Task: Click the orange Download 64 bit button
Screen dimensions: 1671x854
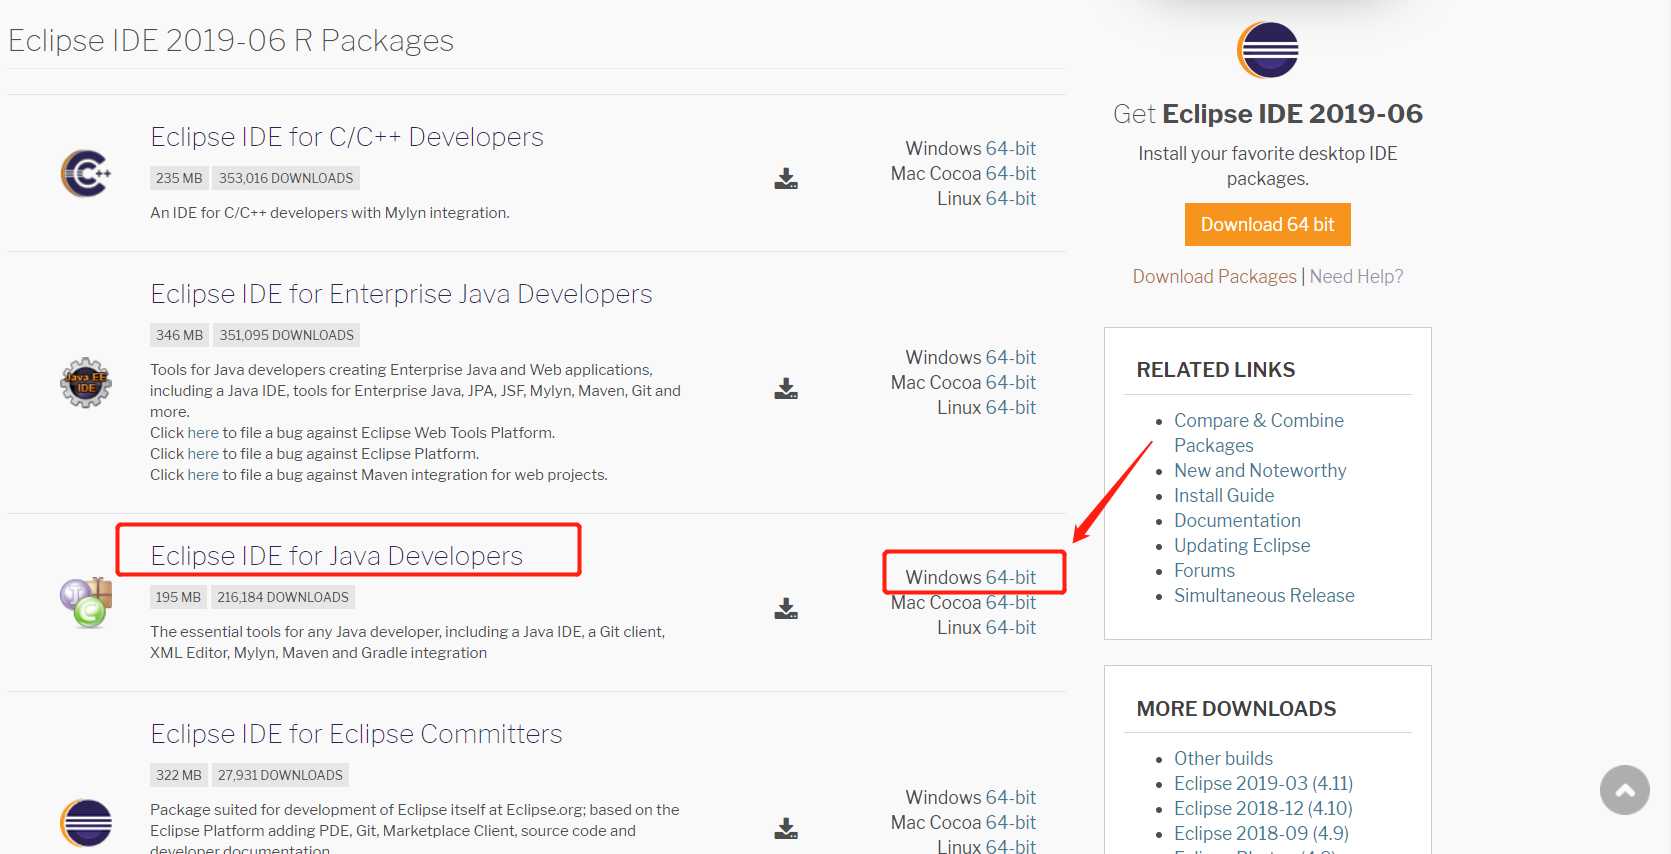Action: pos(1267,225)
